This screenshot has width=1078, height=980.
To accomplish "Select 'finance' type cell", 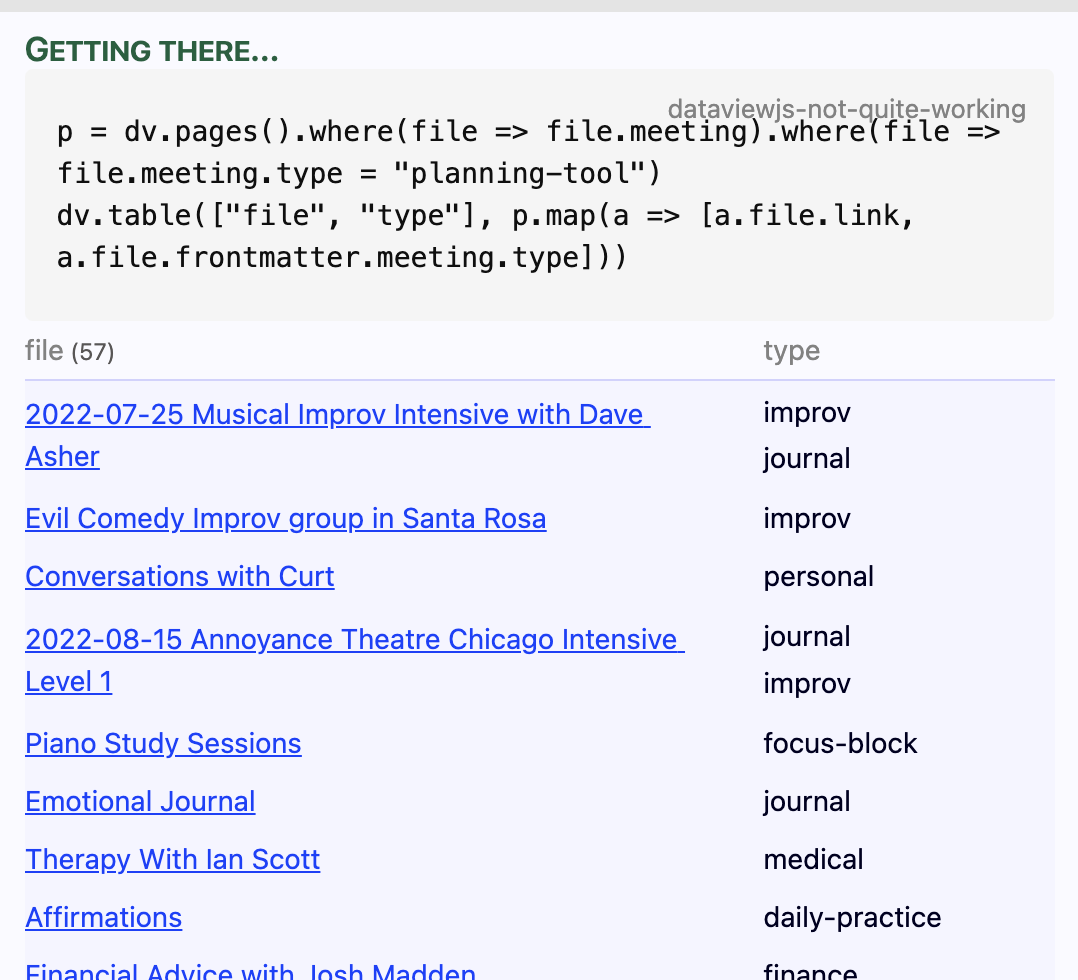I will 810,971.
